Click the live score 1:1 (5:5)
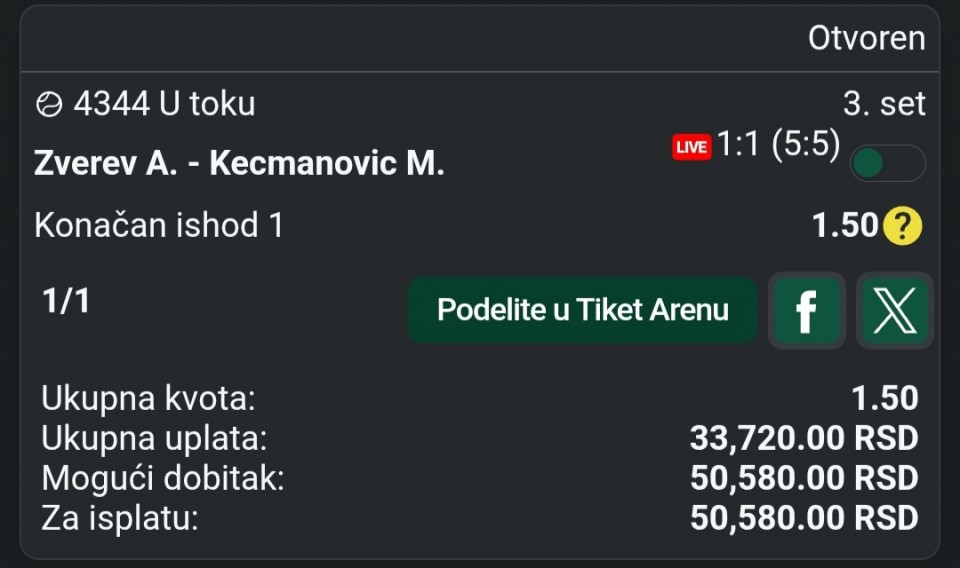 (778, 146)
